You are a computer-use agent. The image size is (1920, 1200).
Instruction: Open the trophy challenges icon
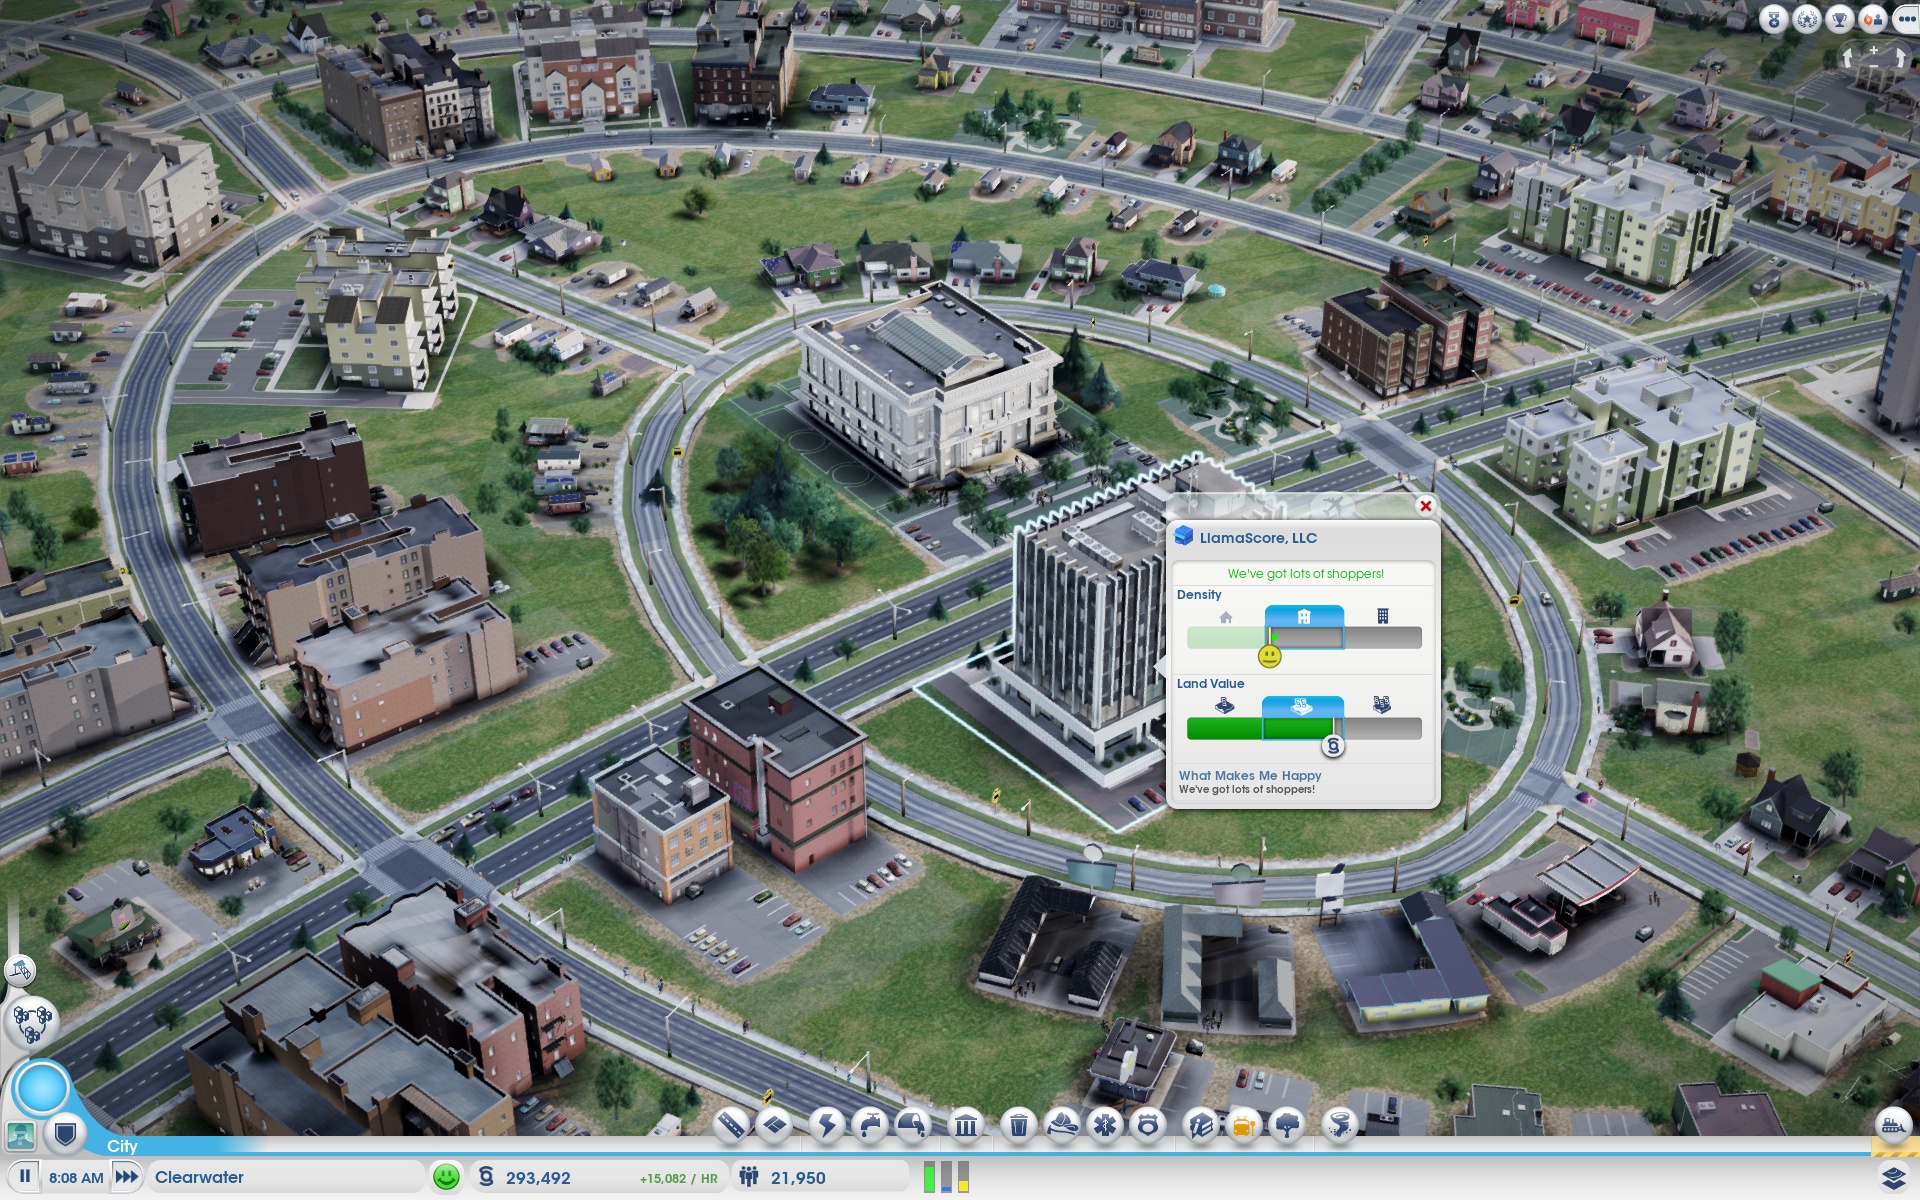(1839, 19)
